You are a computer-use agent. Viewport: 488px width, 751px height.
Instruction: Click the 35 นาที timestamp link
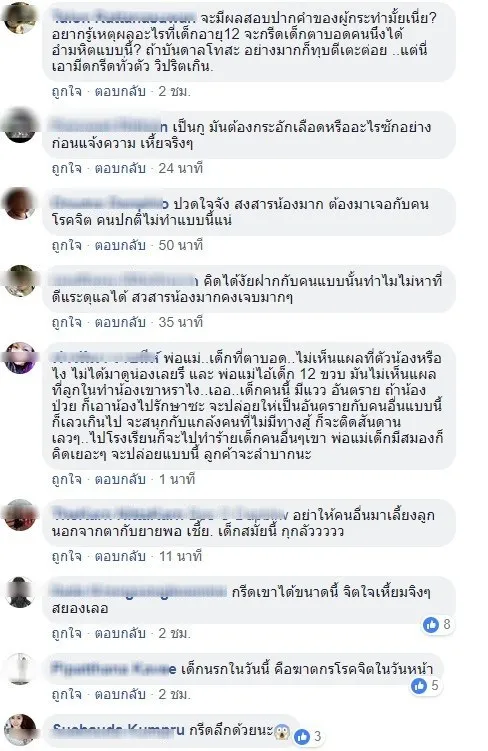tap(181, 322)
